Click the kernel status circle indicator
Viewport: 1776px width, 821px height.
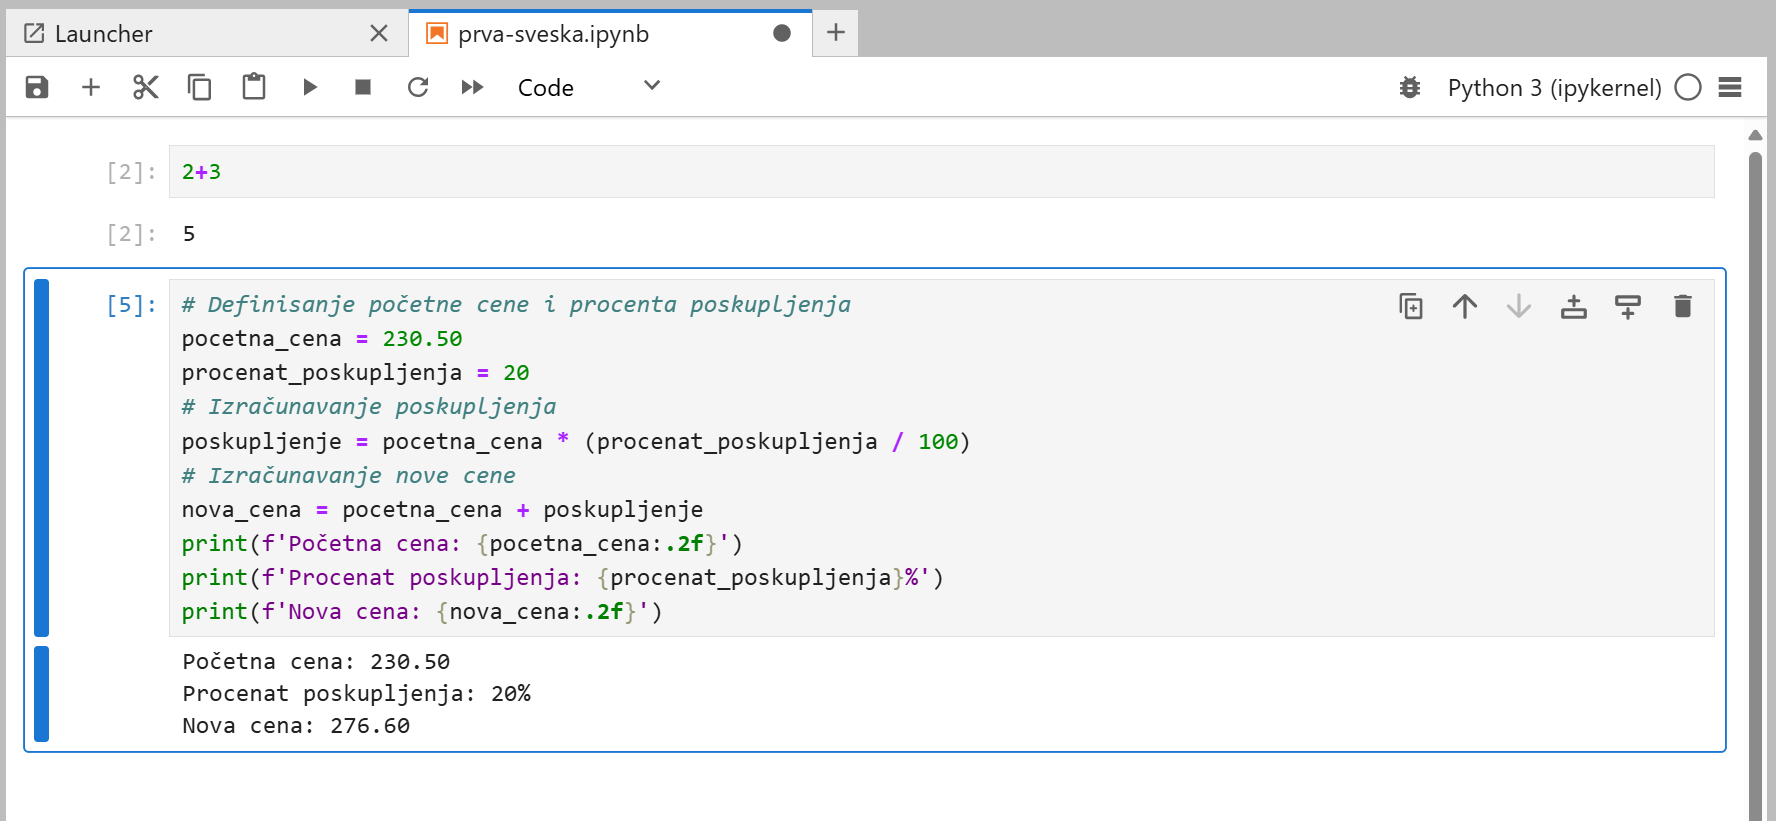(1688, 87)
